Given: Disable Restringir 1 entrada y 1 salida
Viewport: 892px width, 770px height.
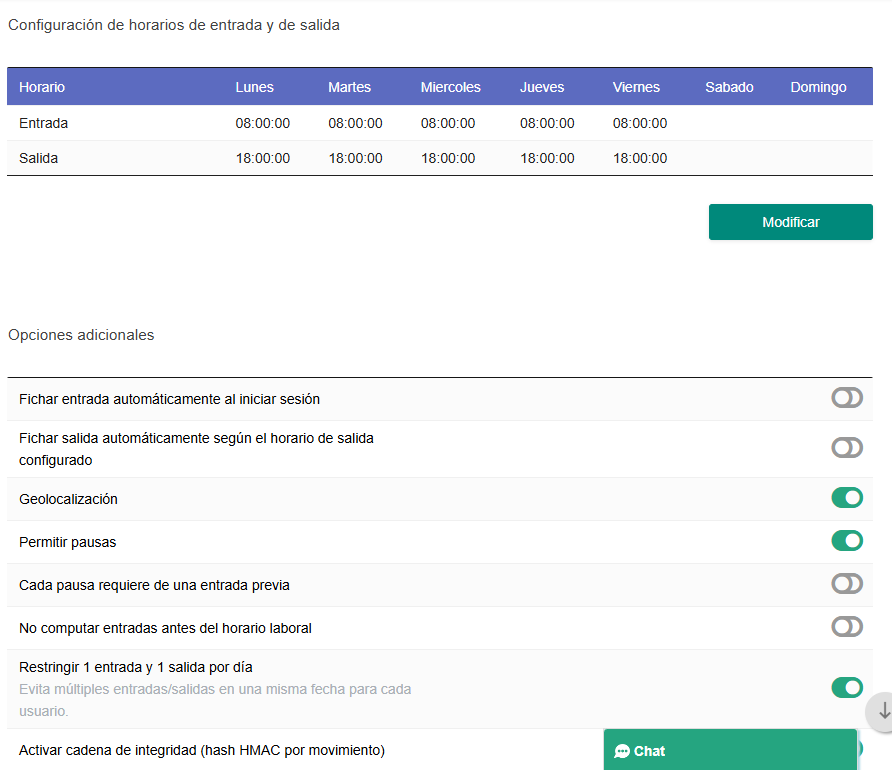Looking at the screenshot, I should point(847,687).
